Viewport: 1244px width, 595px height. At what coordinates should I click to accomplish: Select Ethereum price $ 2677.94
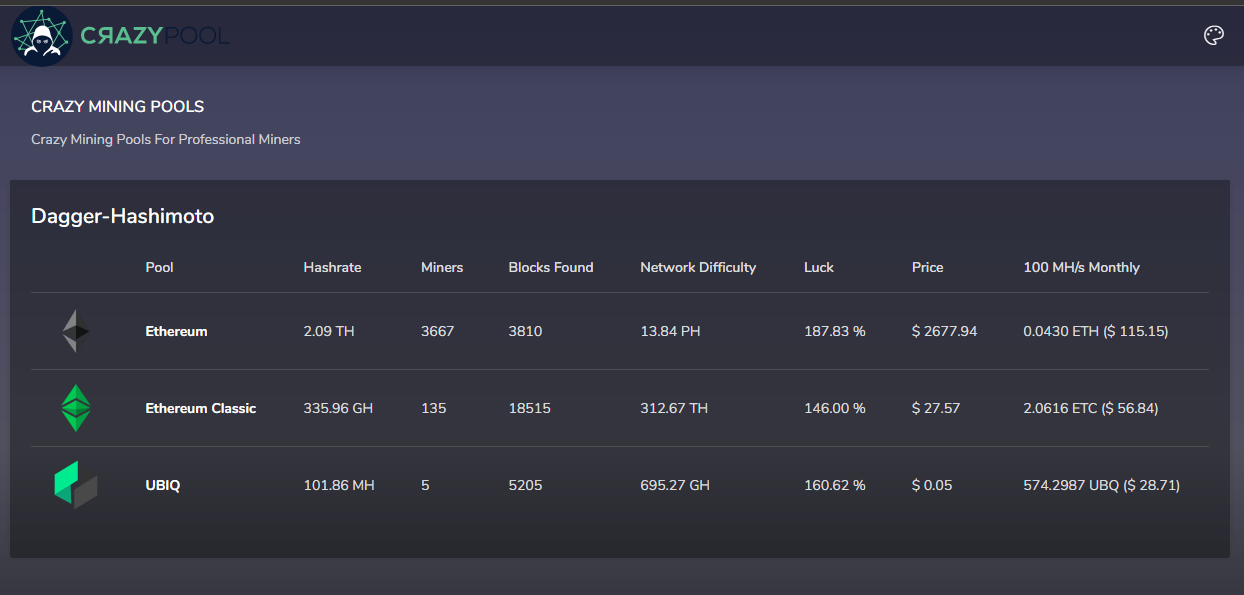[x=945, y=331]
